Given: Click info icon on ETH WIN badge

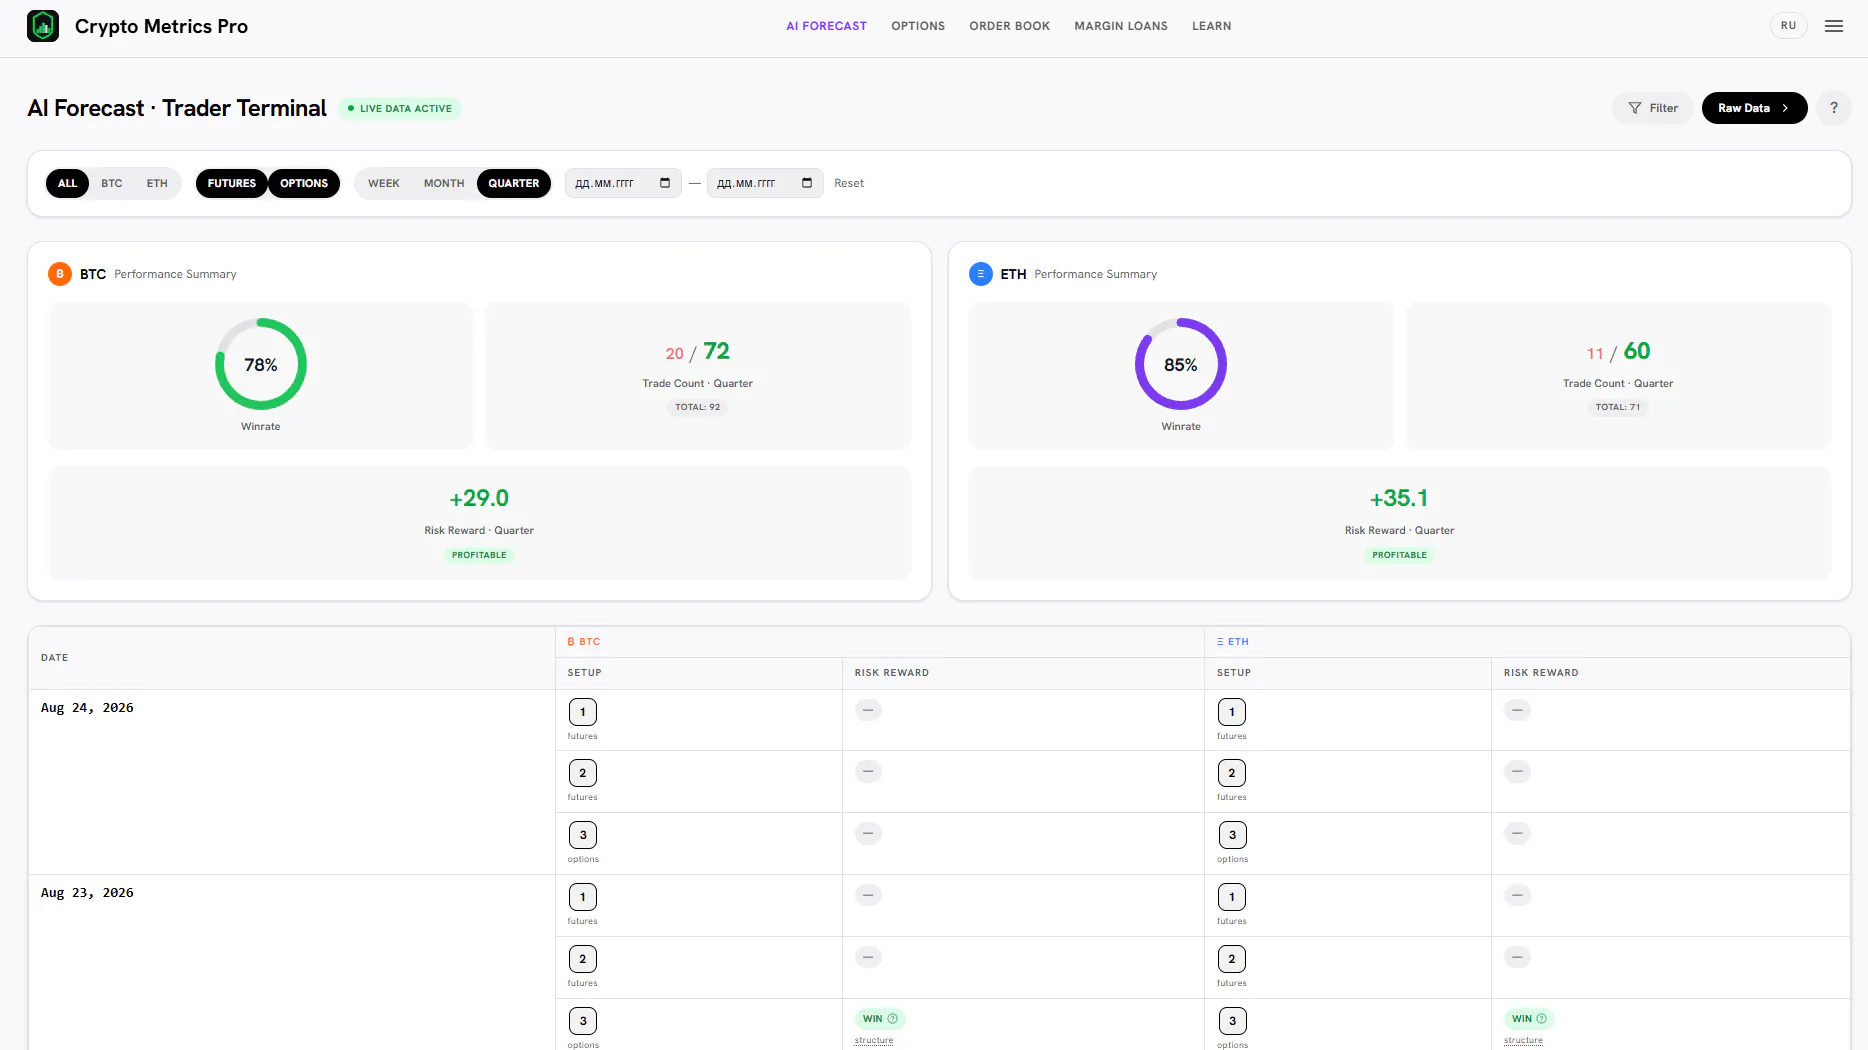Looking at the screenshot, I should coord(1542,1019).
